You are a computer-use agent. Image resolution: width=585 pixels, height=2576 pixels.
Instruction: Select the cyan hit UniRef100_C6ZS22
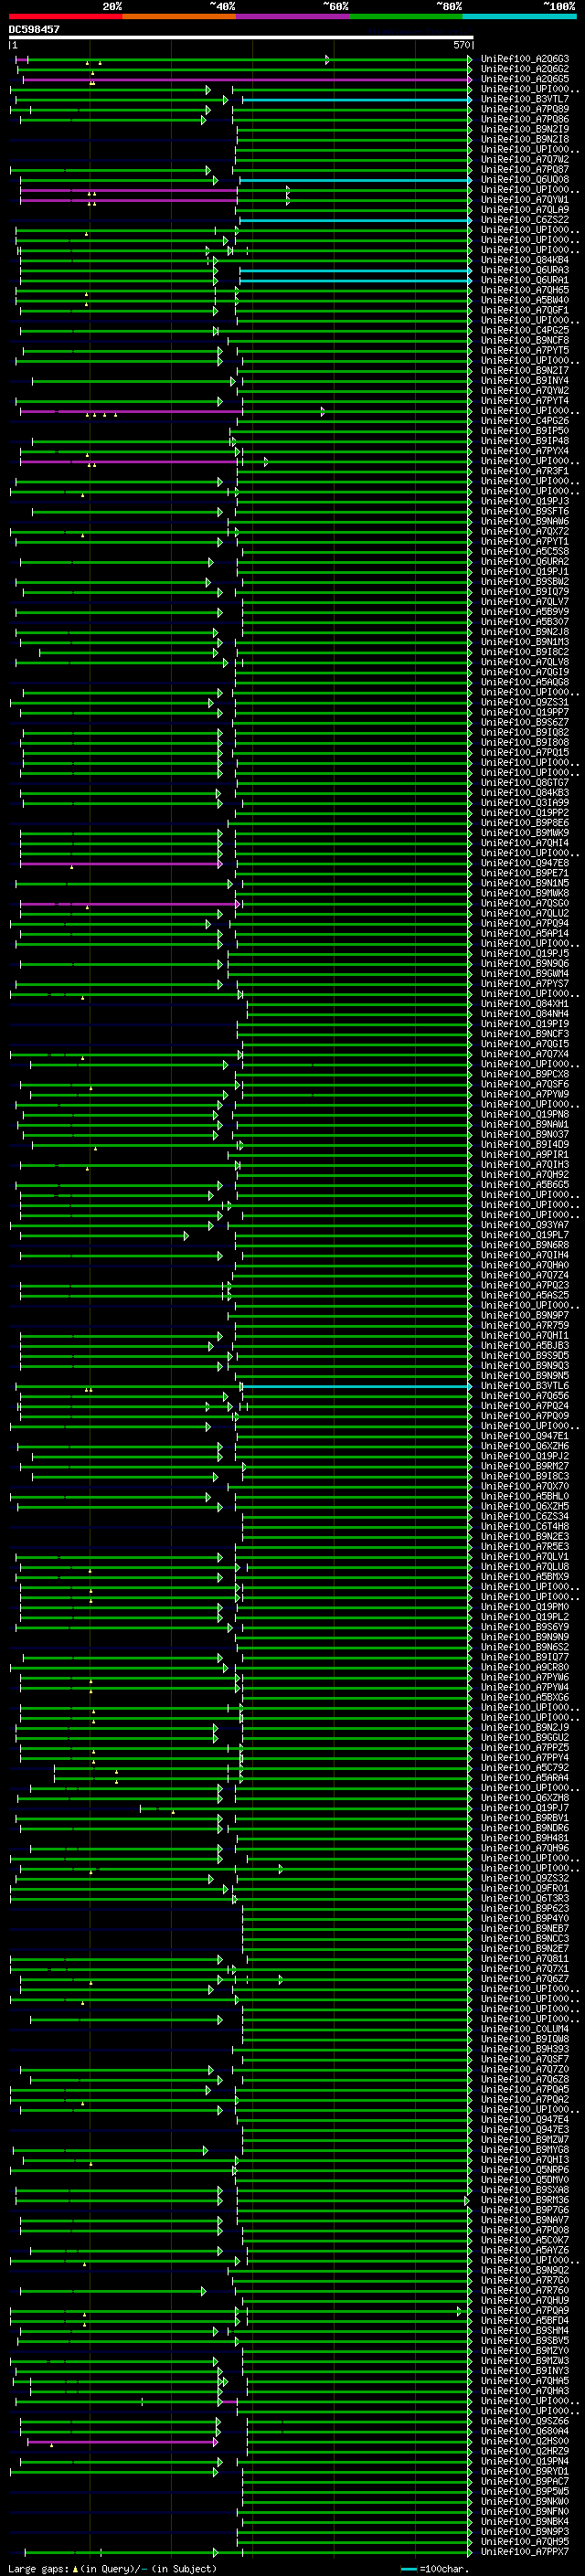click(525, 220)
